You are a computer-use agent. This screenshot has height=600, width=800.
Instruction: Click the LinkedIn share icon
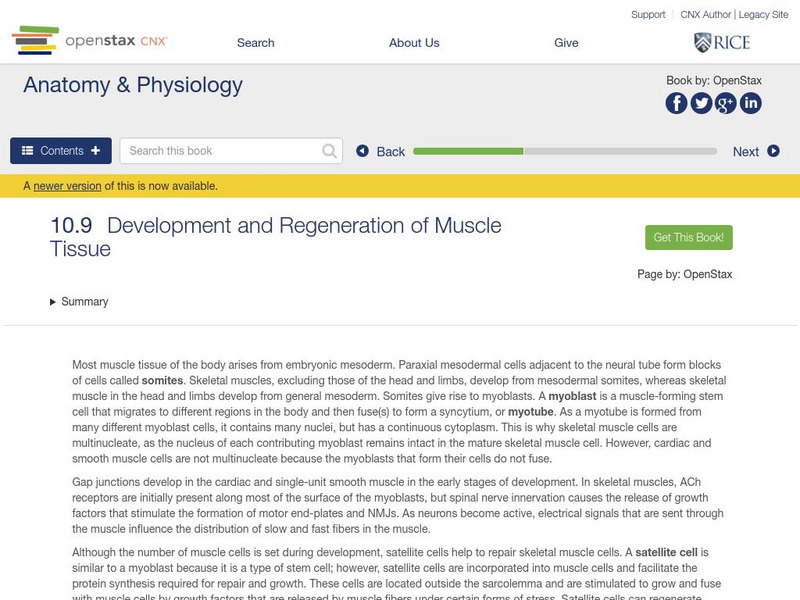click(x=750, y=103)
